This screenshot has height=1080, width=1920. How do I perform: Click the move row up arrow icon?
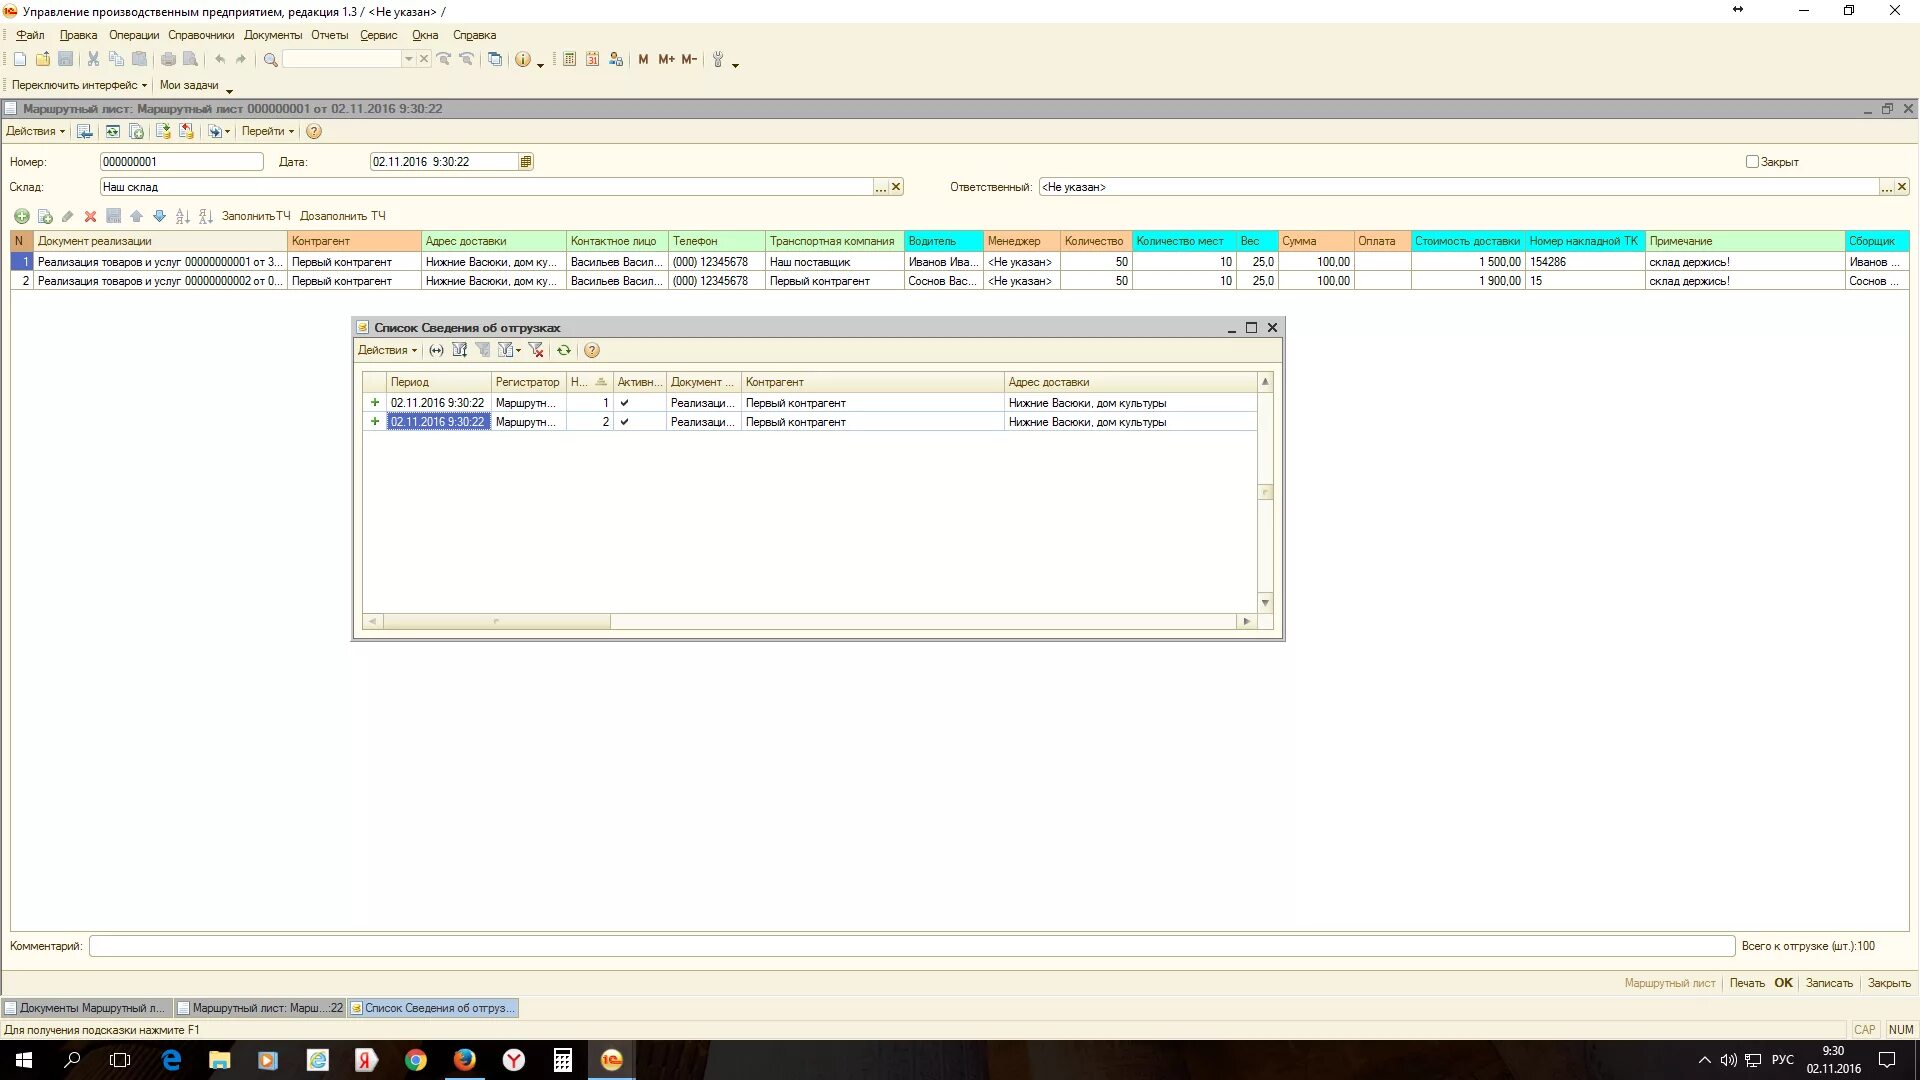coord(136,216)
